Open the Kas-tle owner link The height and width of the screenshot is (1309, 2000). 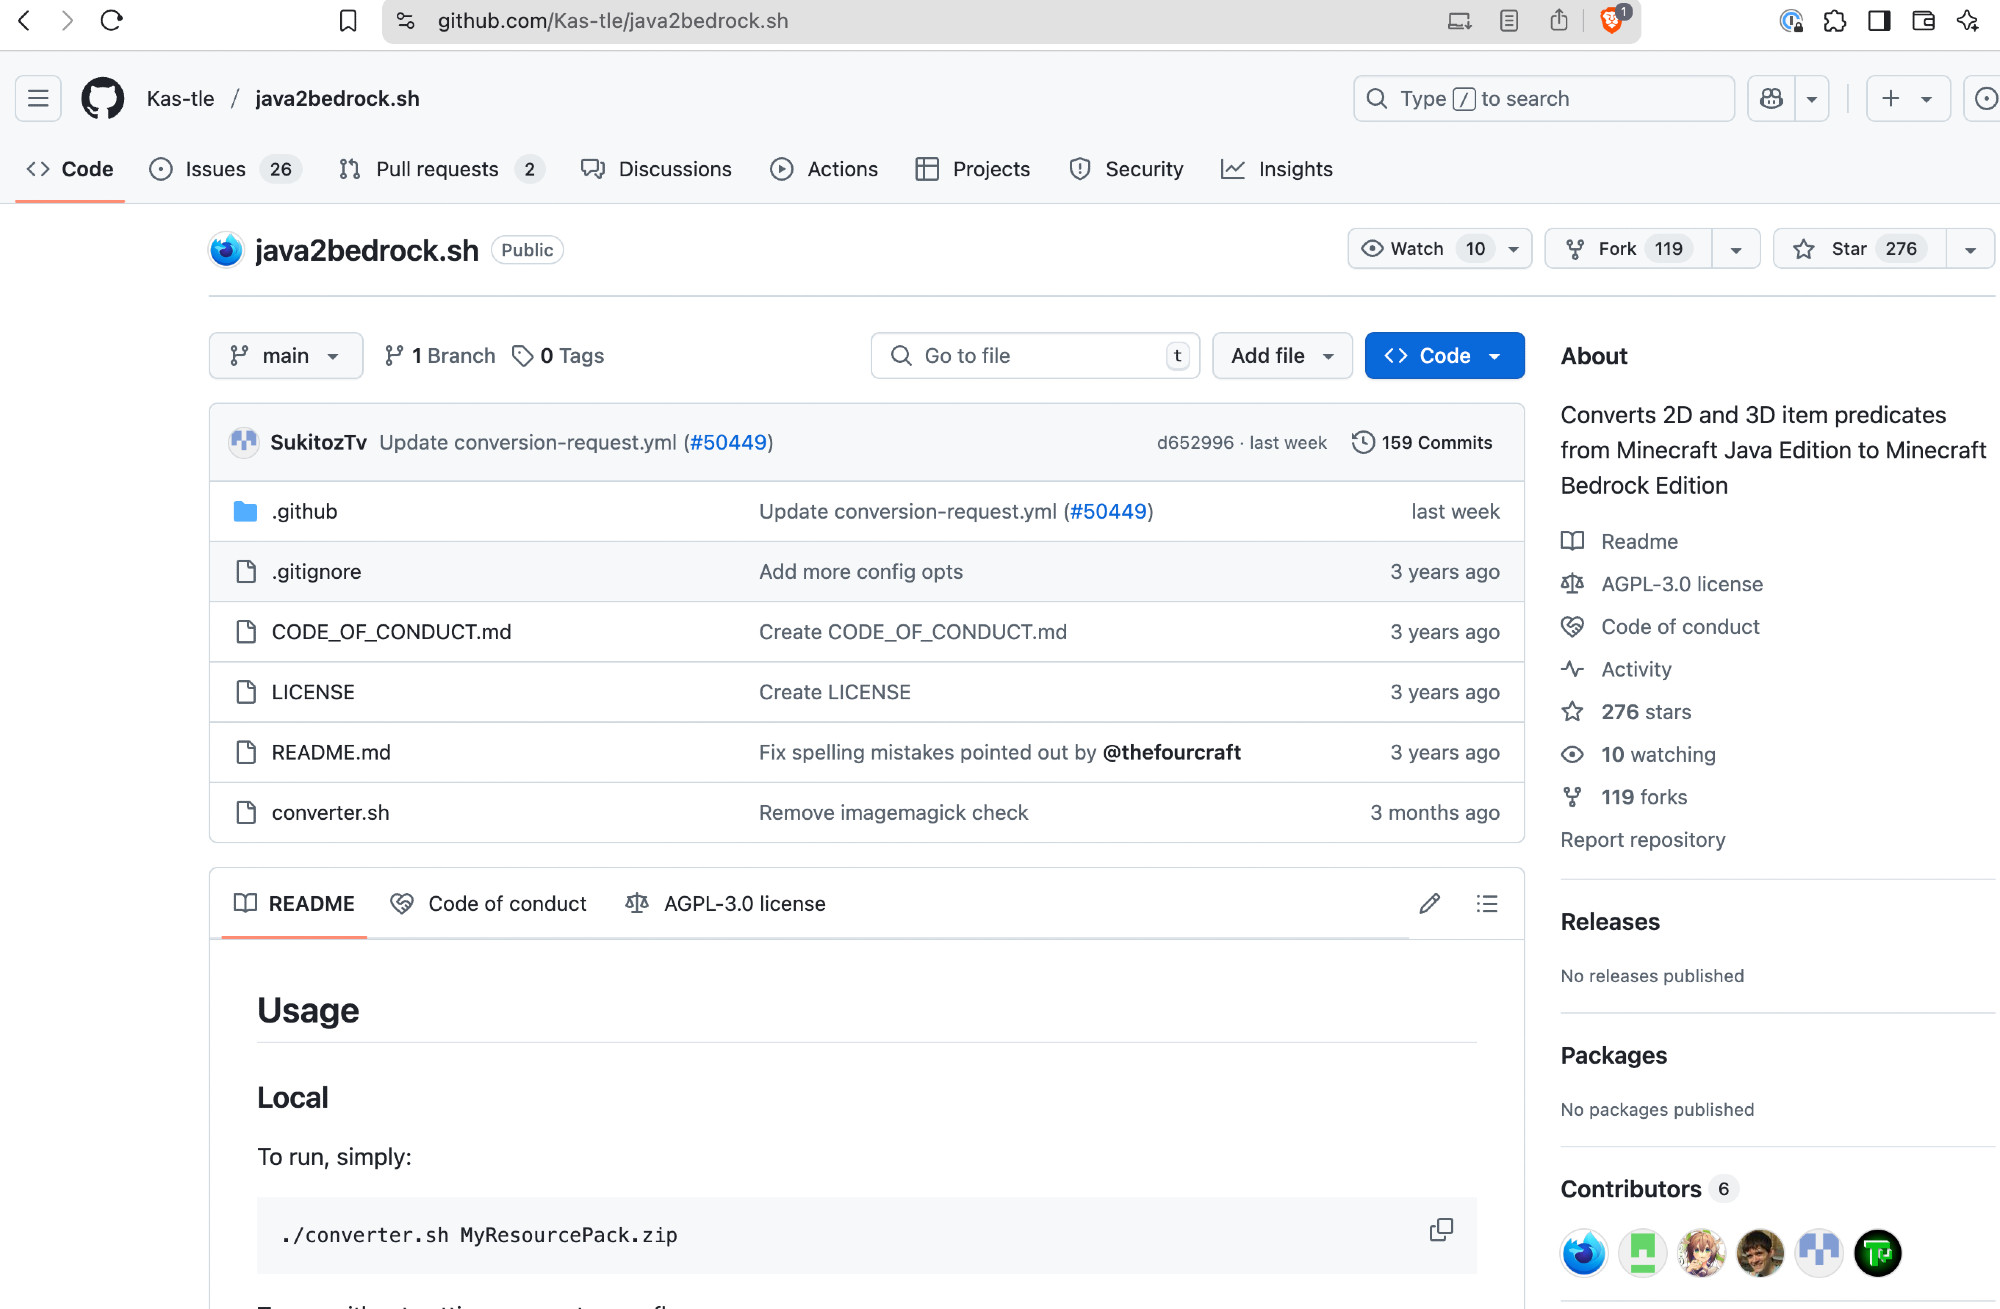(x=180, y=98)
